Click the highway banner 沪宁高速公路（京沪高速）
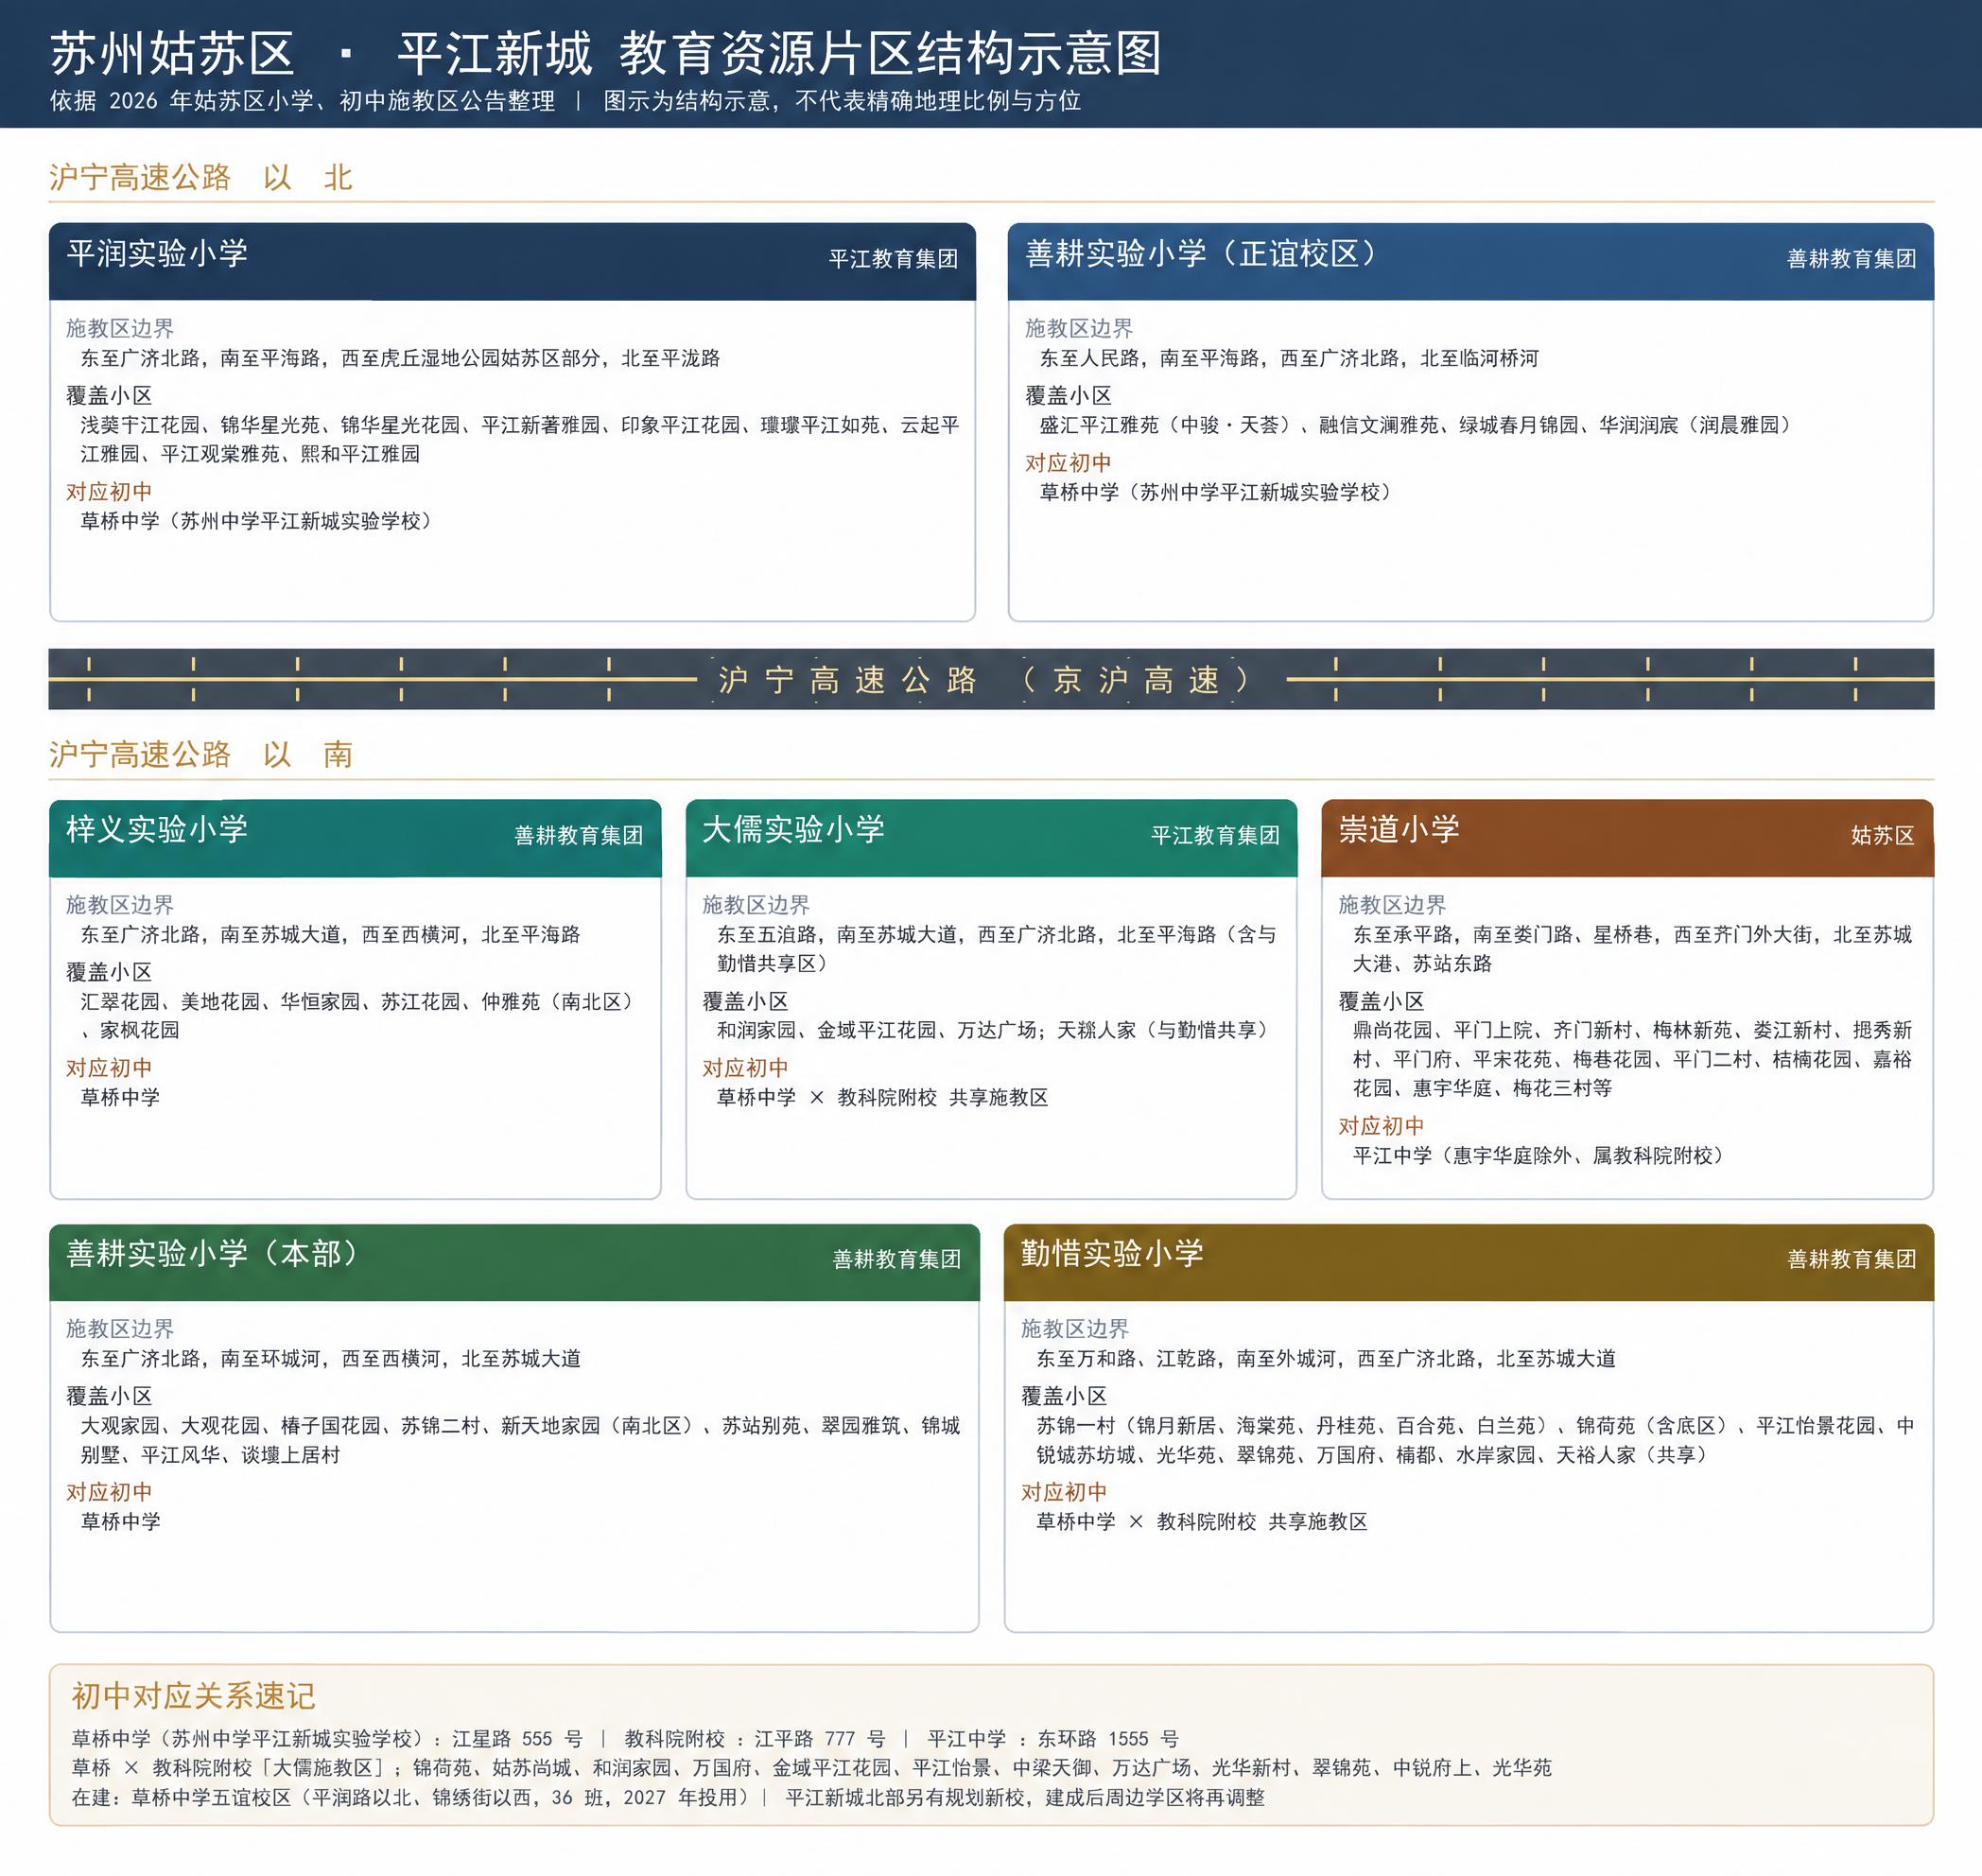Image resolution: width=1982 pixels, height=1876 pixels. 991,679
